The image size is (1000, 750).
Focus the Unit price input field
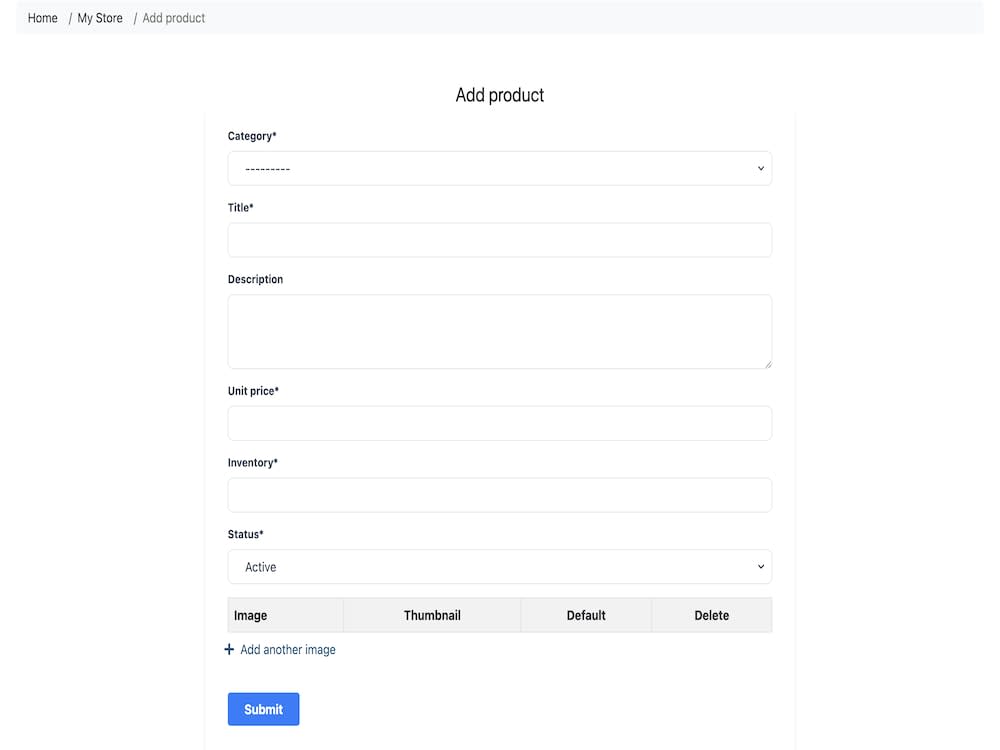coord(500,423)
